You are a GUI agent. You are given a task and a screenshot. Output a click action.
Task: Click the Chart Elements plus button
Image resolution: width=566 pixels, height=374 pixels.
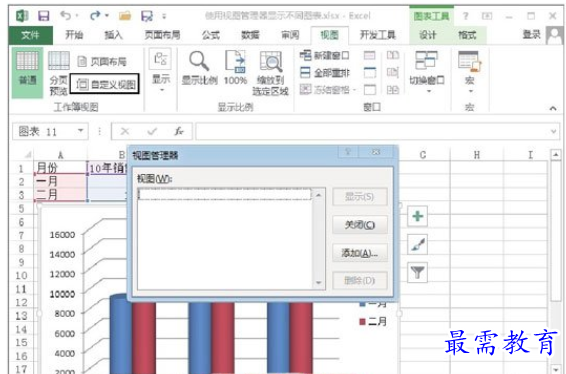coord(418,216)
